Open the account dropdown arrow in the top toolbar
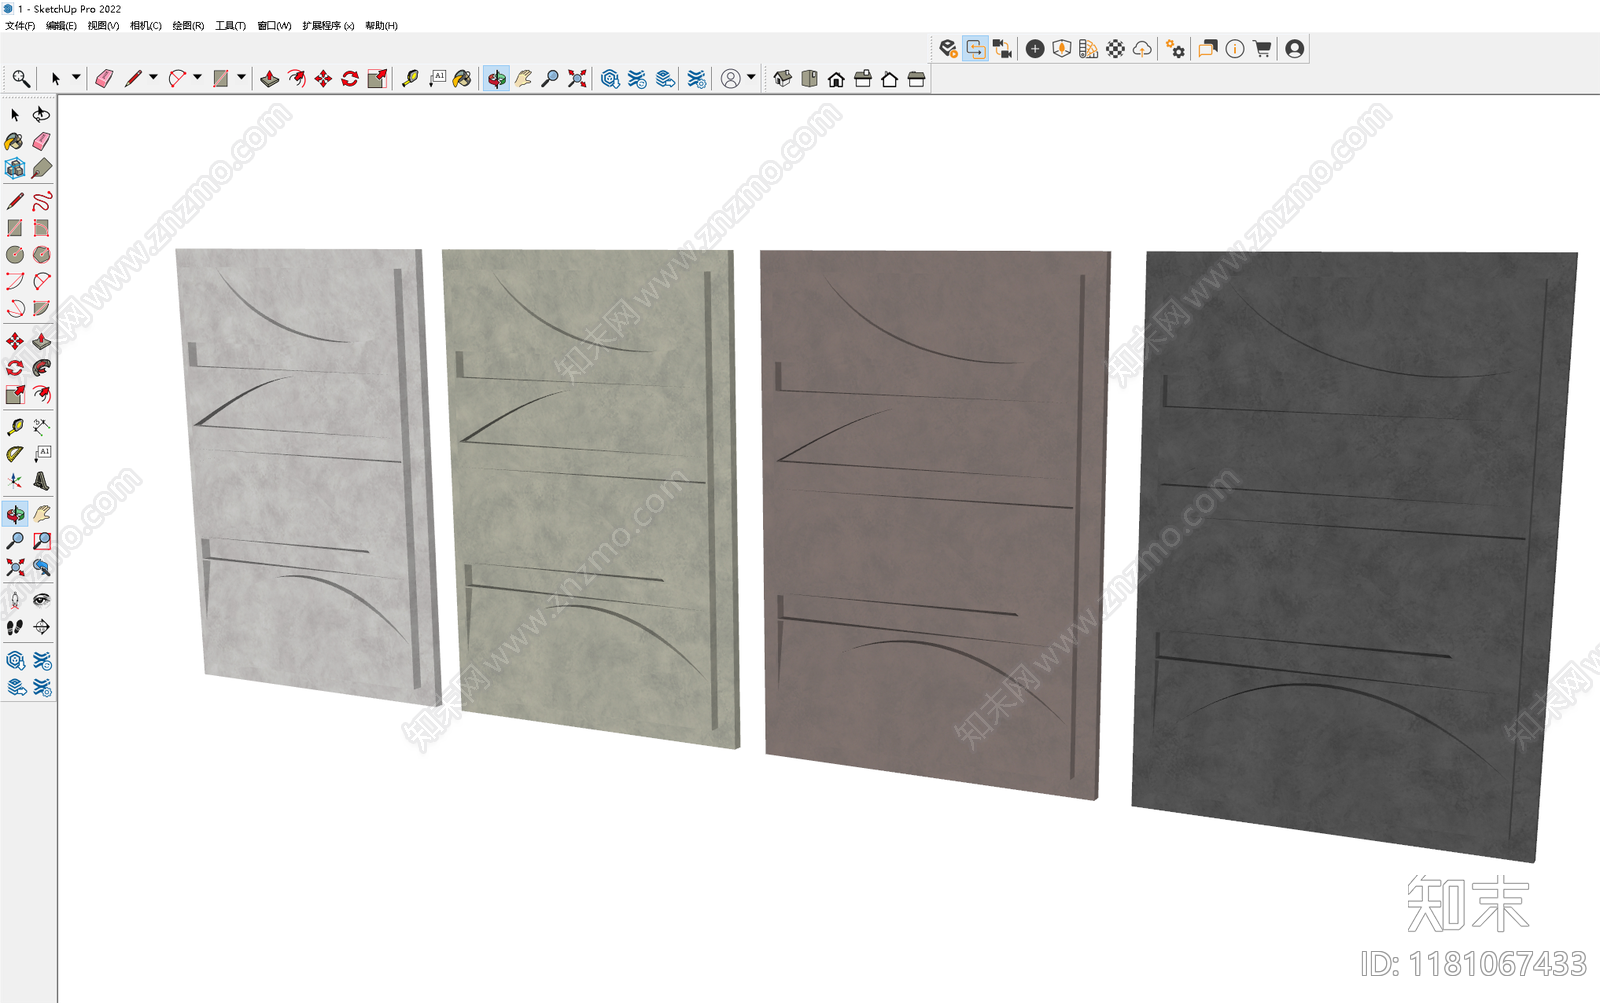The image size is (1600, 1003). tap(751, 78)
